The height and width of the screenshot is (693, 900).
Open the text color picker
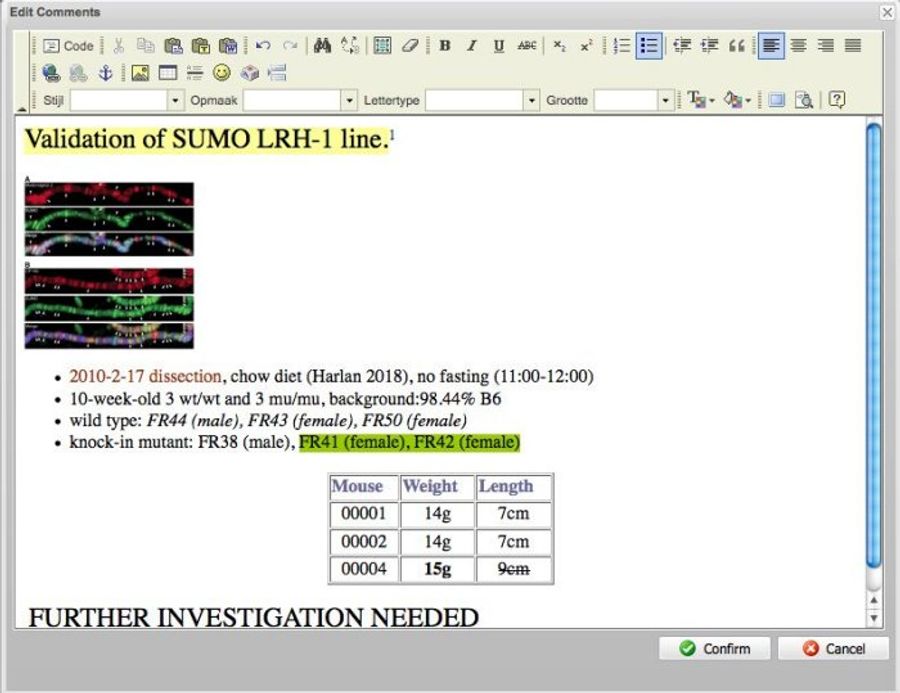tap(697, 100)
